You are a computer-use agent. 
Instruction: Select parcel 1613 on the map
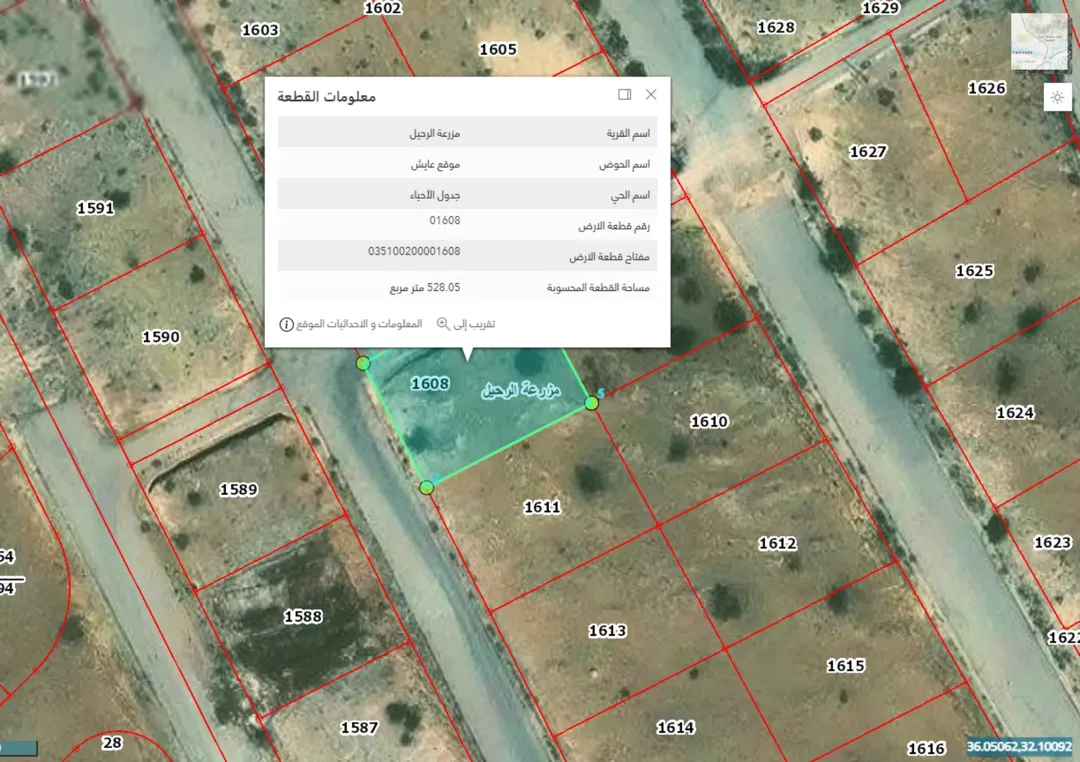click(608, 630)
